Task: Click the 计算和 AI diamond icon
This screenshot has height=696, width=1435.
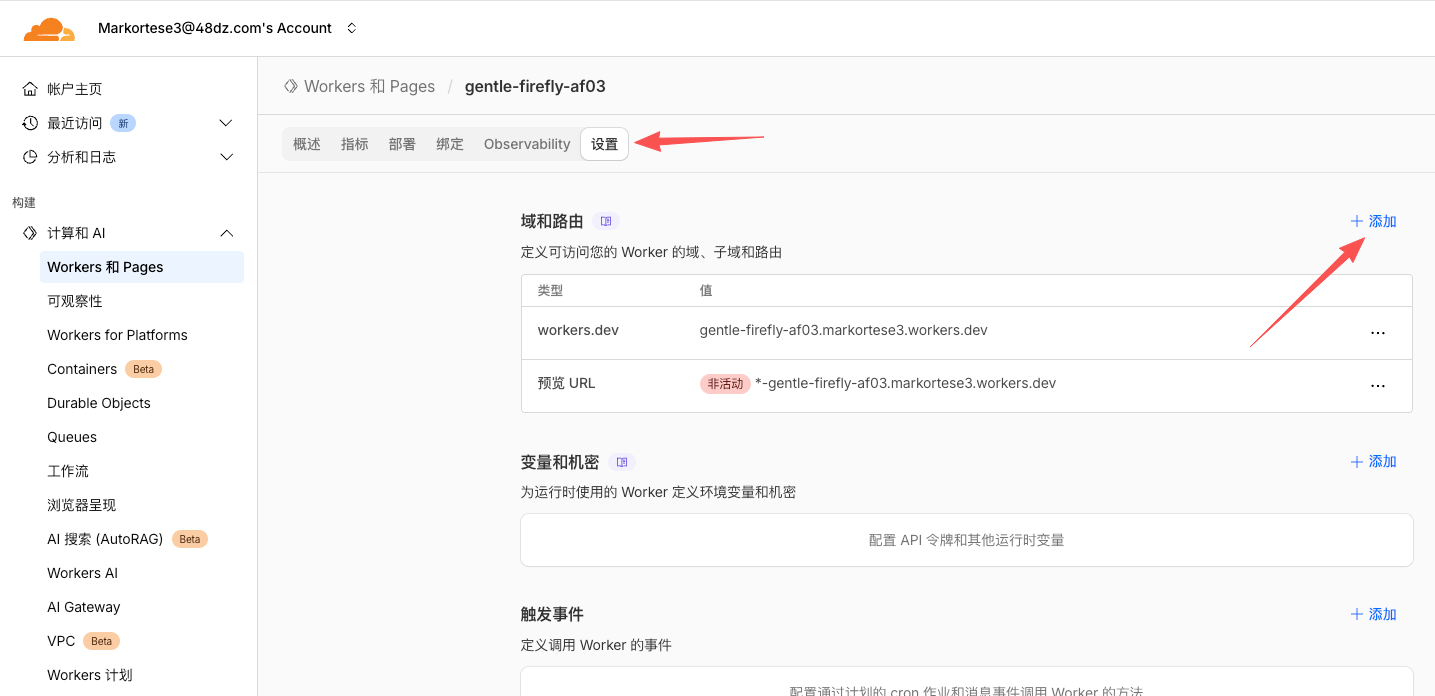Action: [30, 233]
